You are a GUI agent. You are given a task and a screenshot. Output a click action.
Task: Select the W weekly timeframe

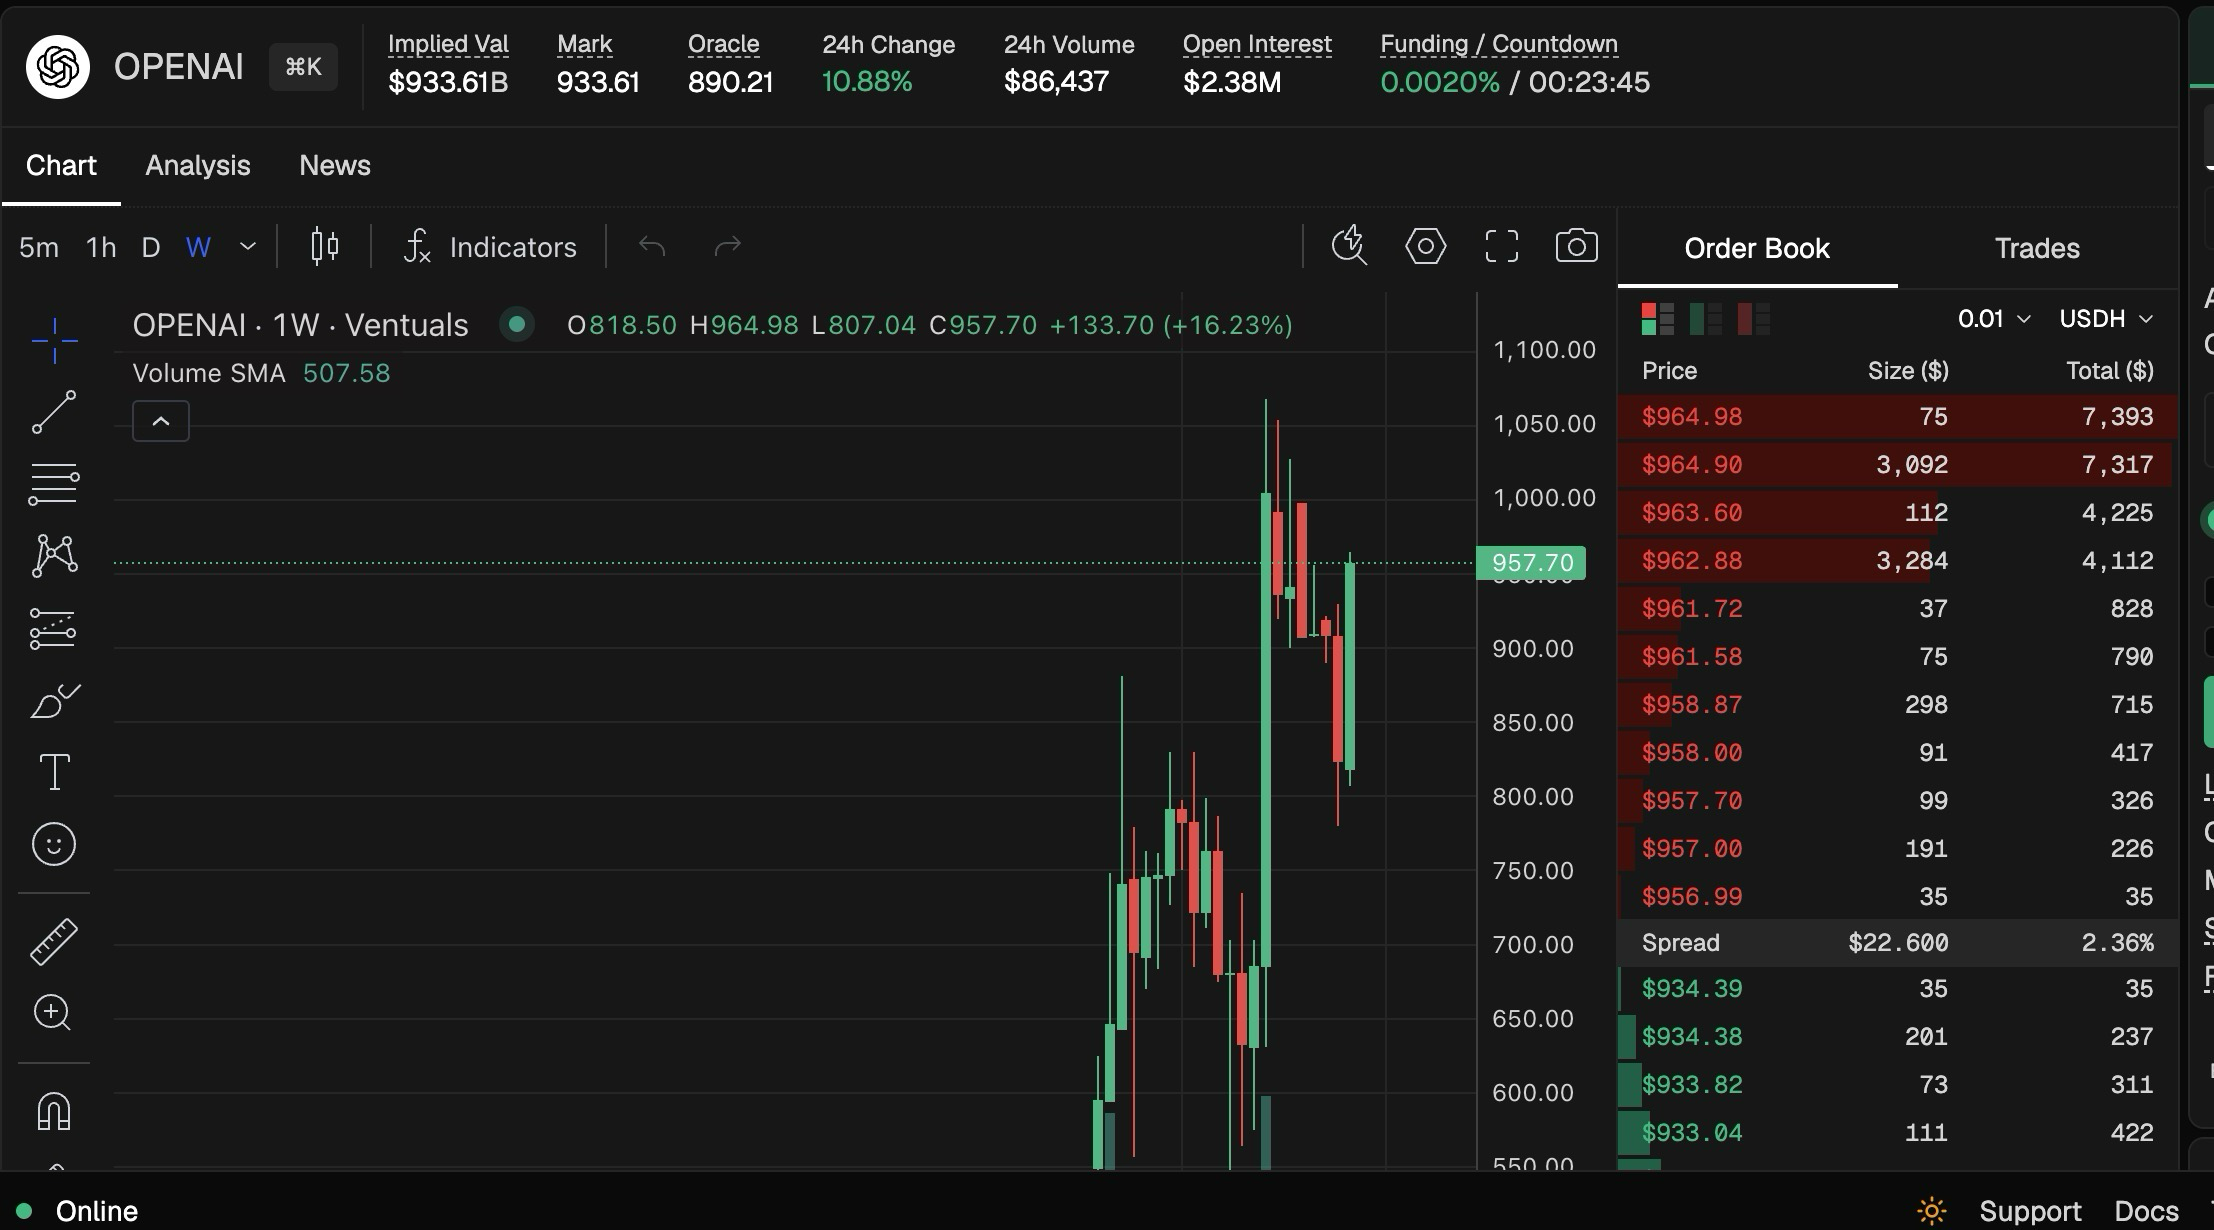point(198,247)
